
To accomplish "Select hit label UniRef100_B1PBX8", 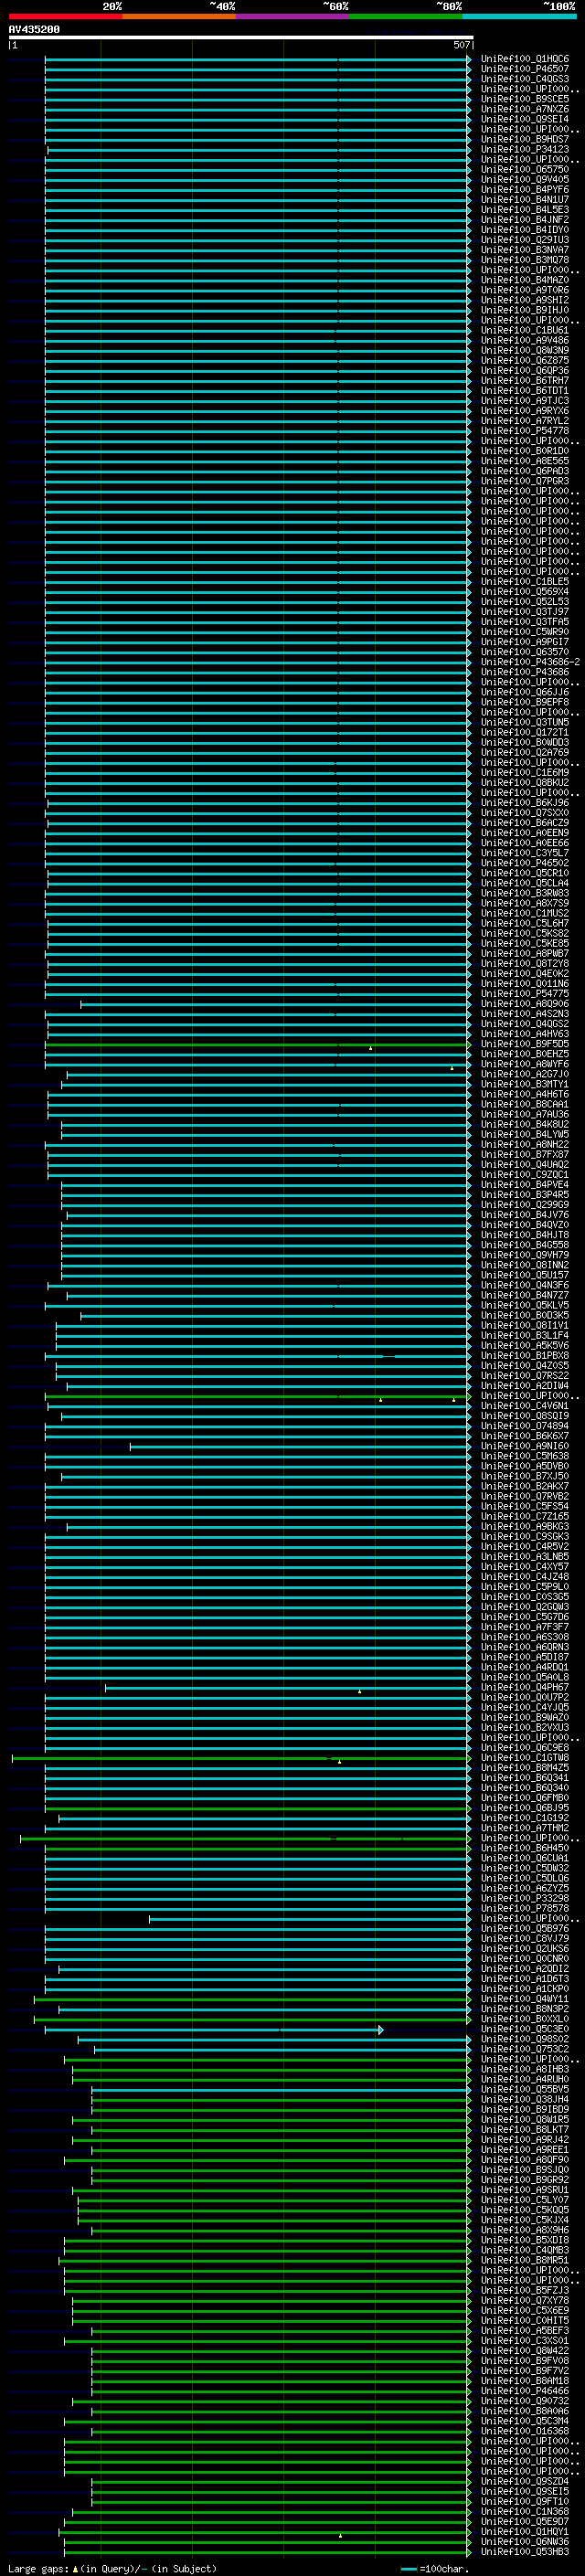I will [524, 1356].
